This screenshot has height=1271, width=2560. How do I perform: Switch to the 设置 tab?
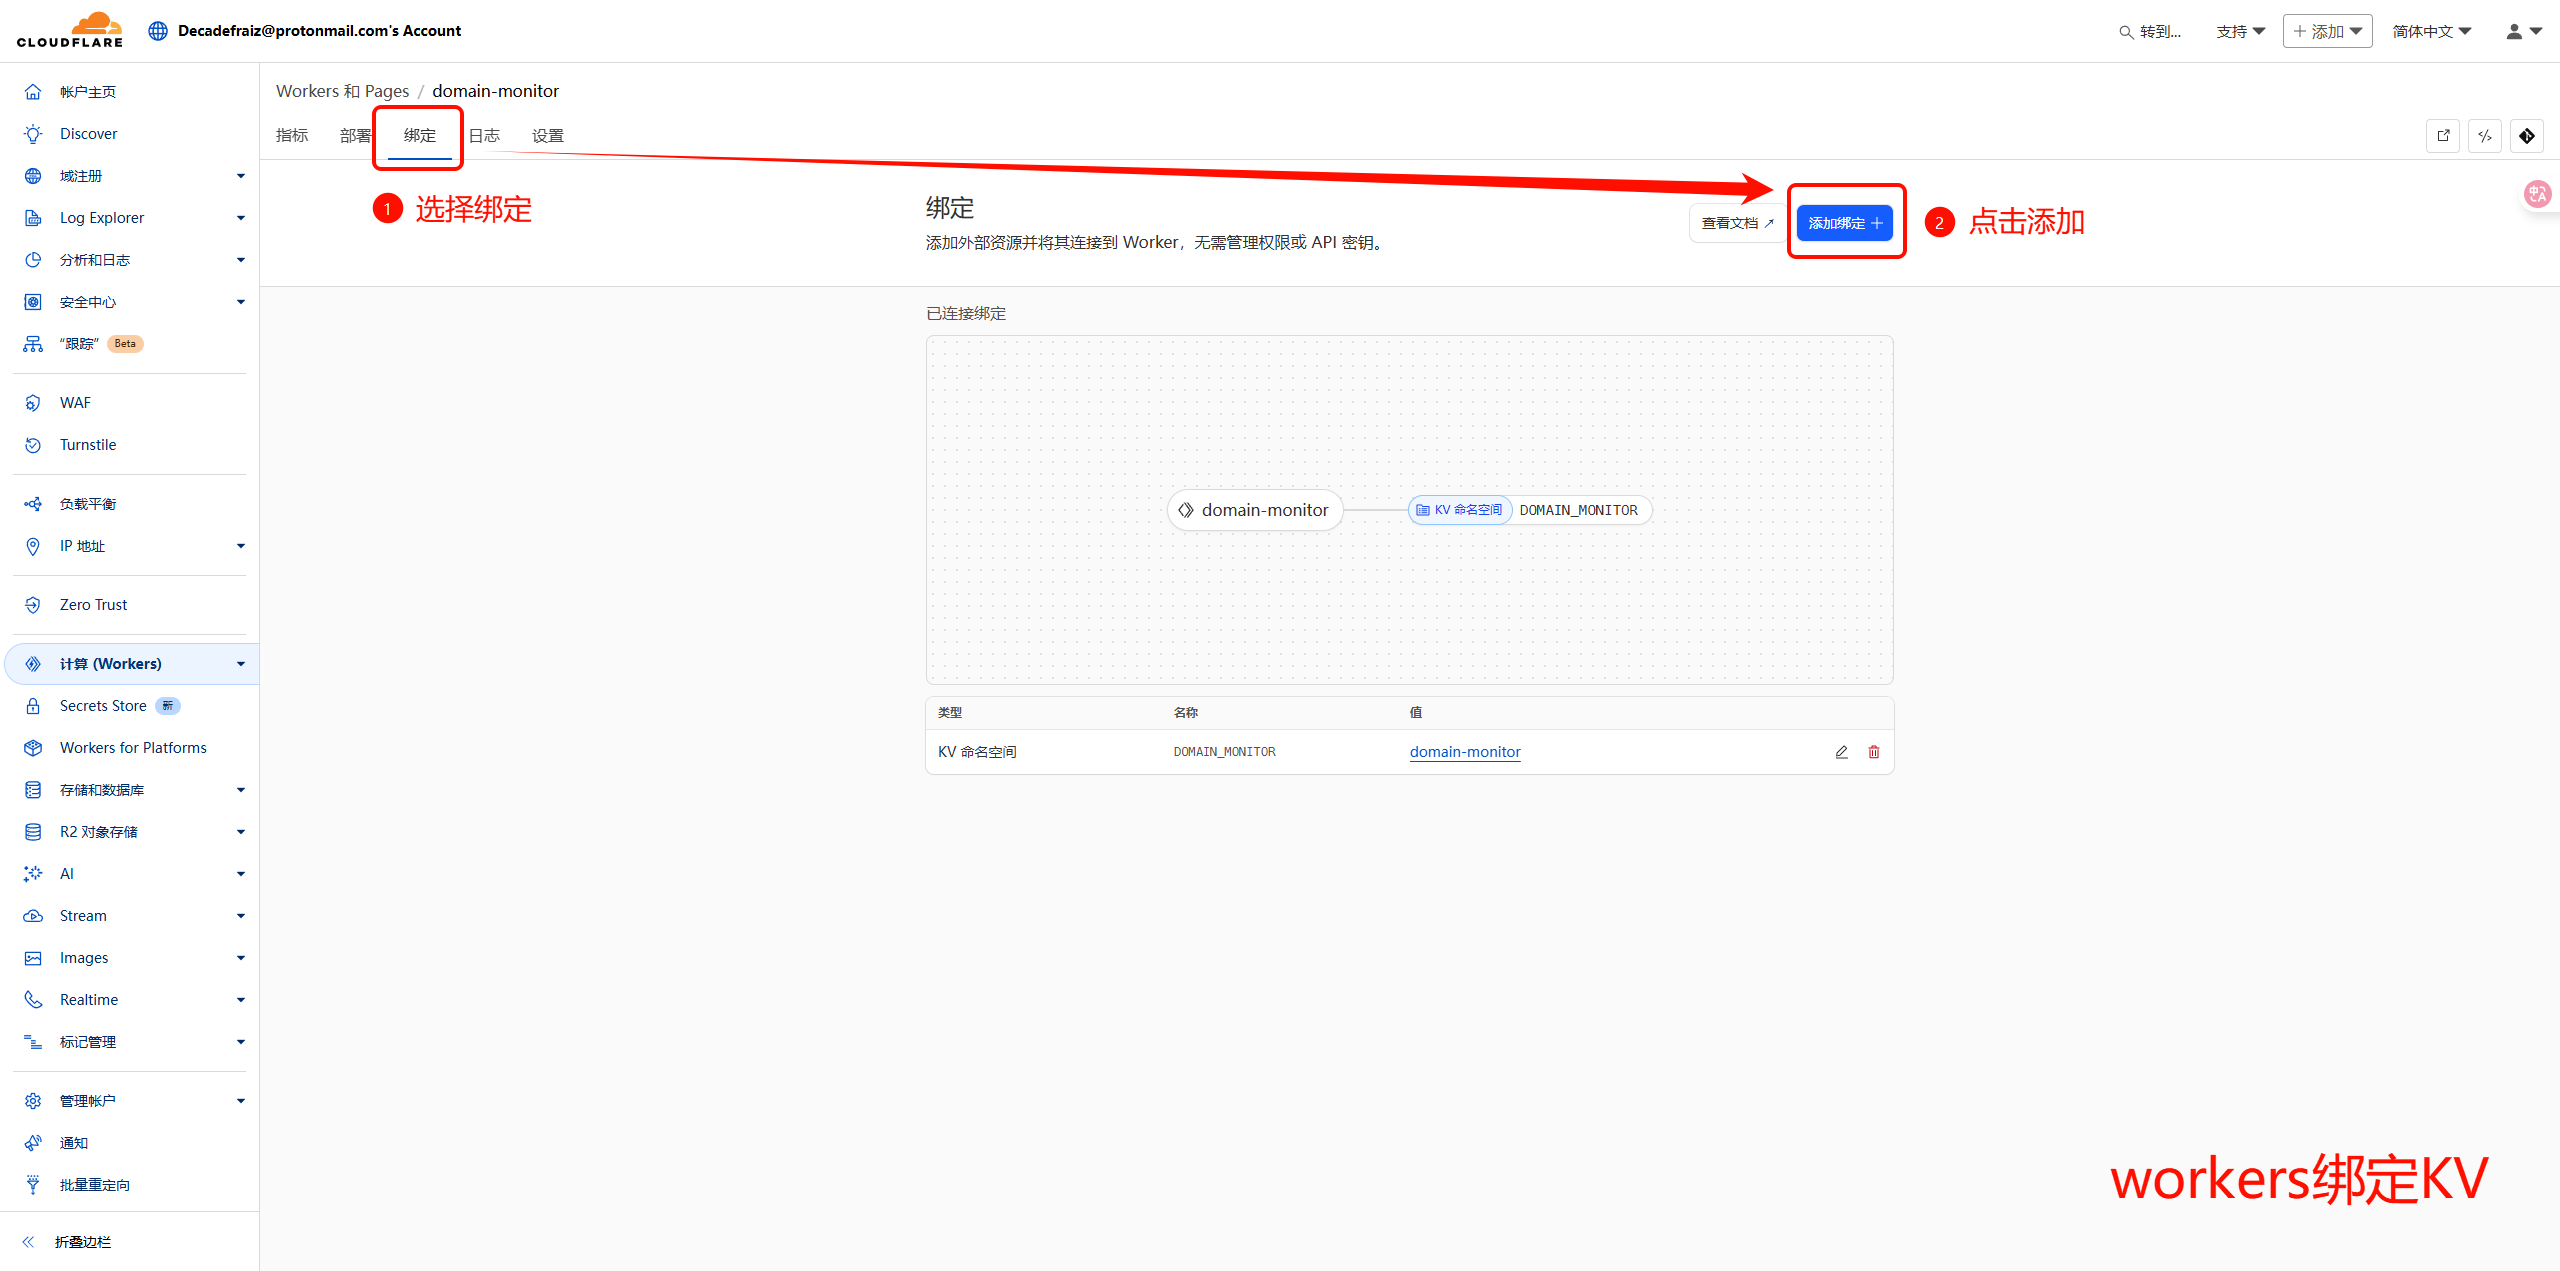click(x=548, y=136)
